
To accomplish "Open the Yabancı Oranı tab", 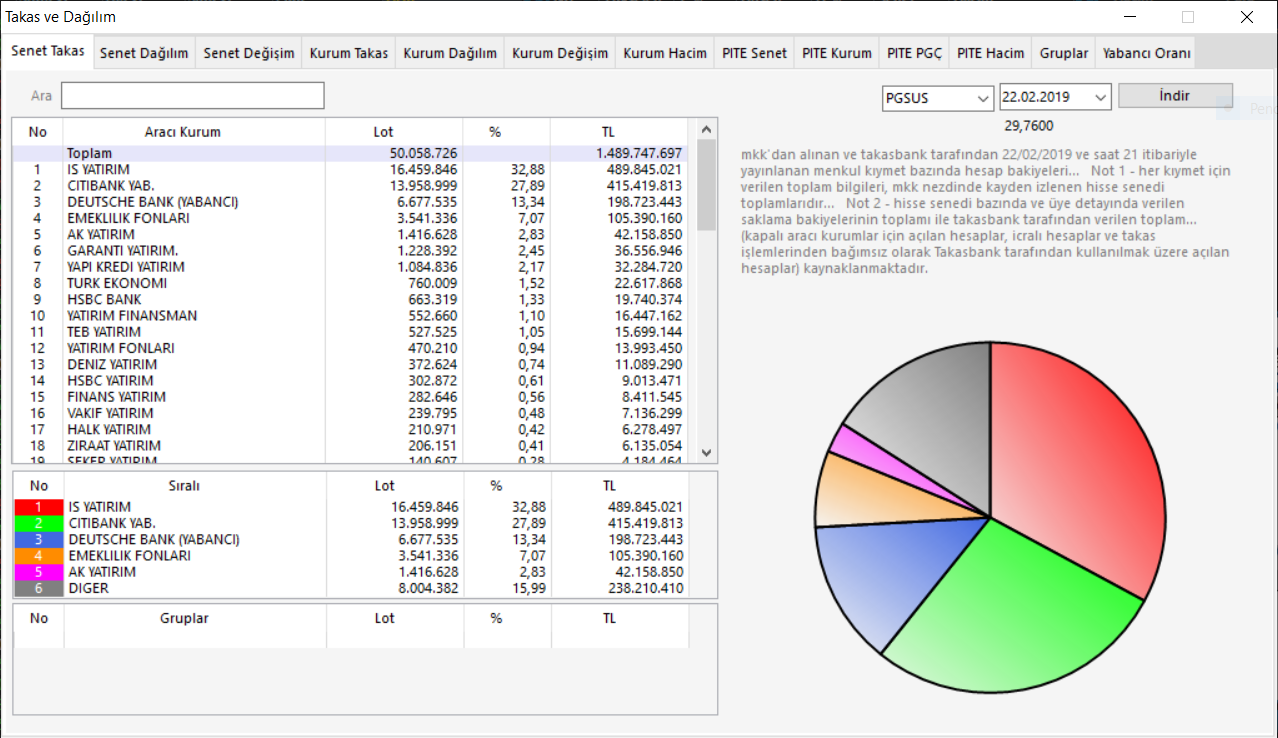I will 1147,53.
